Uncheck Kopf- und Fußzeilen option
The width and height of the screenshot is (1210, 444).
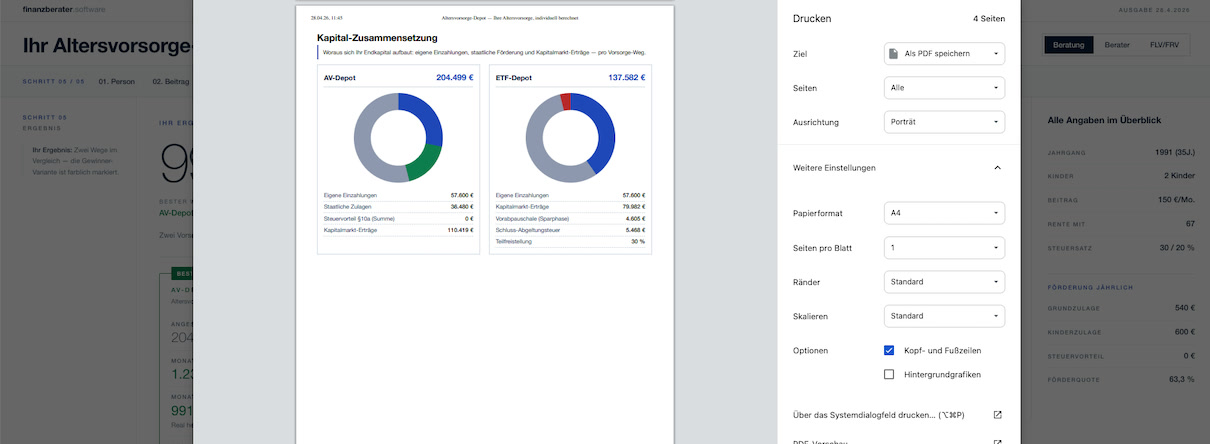889,351
